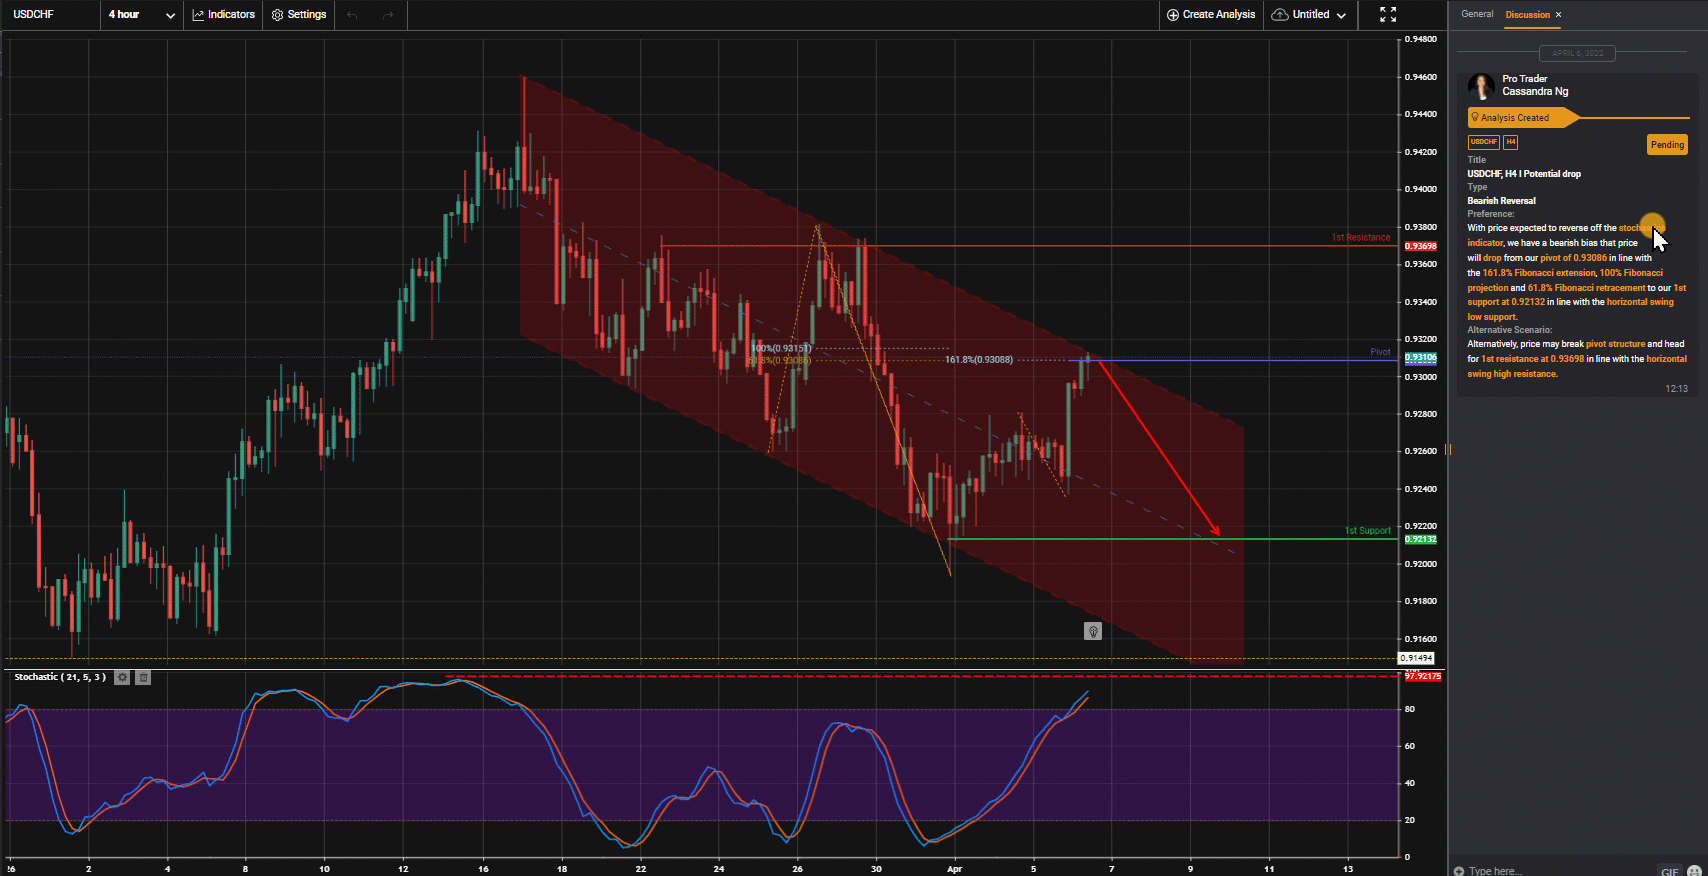Click the 97.92175 stochastic value label
1708x876 pixels.
[x=1422, y=676]
